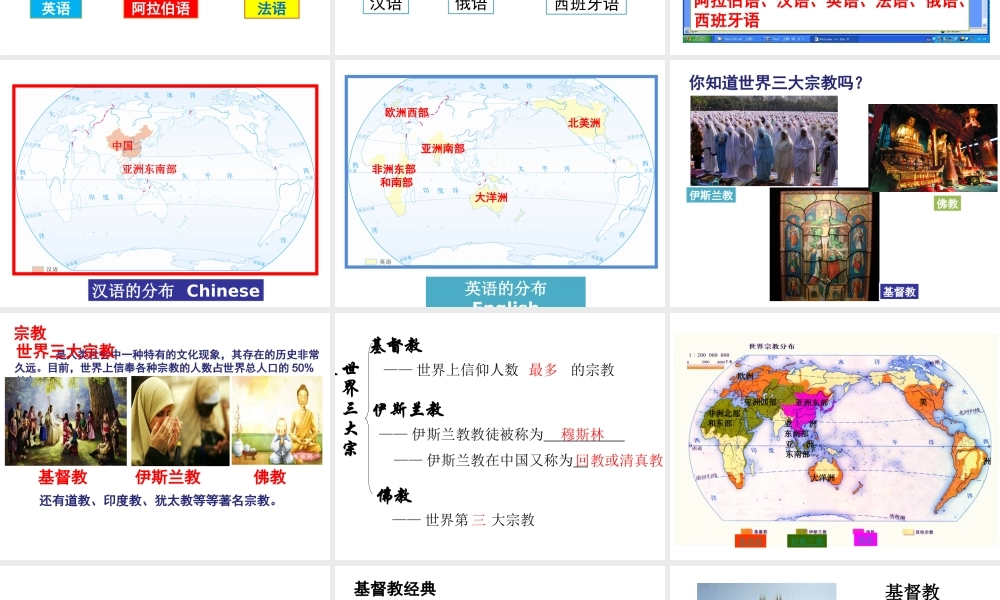The width and height of the screenshot is (1000, 600).
Task: Click the 世界宗教分布 map title
Action: tap(772, 346)
